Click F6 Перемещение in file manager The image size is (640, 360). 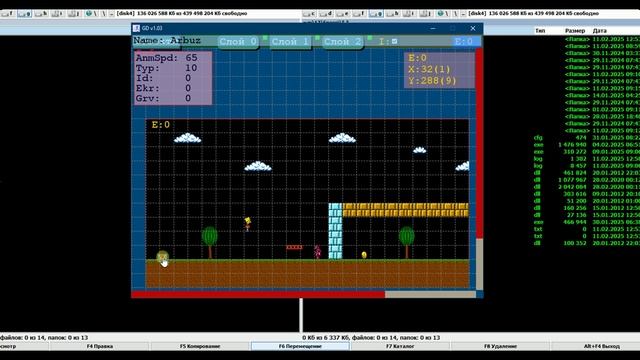[x=300, y=346]
